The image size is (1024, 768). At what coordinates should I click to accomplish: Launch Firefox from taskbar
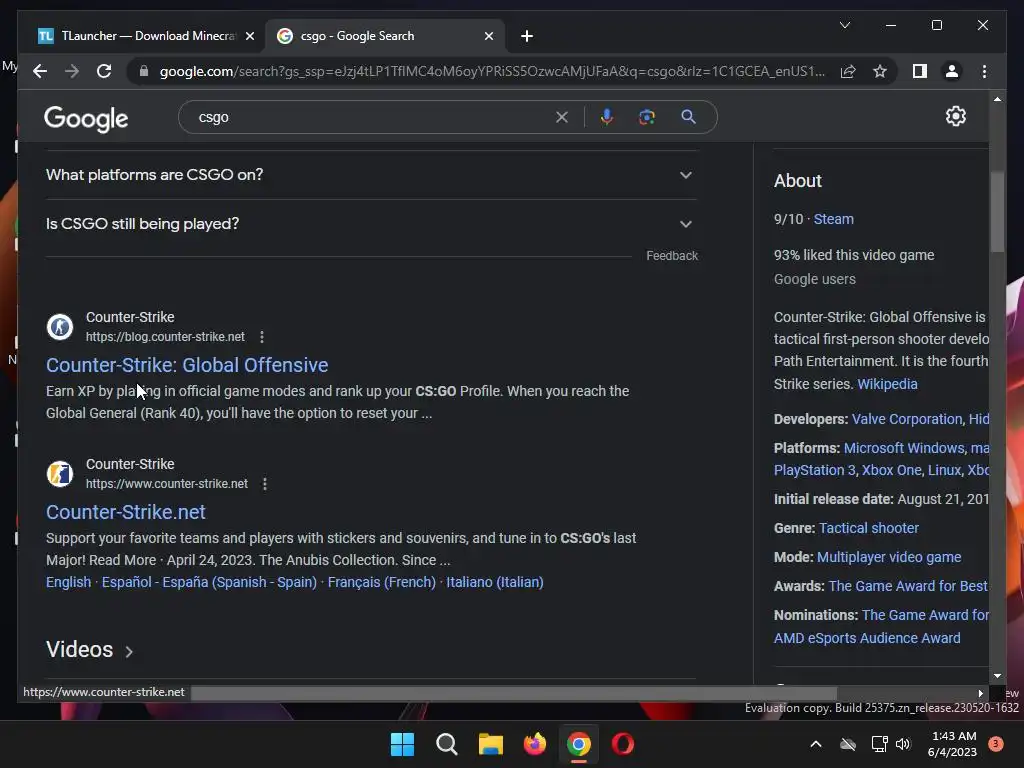pyautogui.click(x=535, y=744)
